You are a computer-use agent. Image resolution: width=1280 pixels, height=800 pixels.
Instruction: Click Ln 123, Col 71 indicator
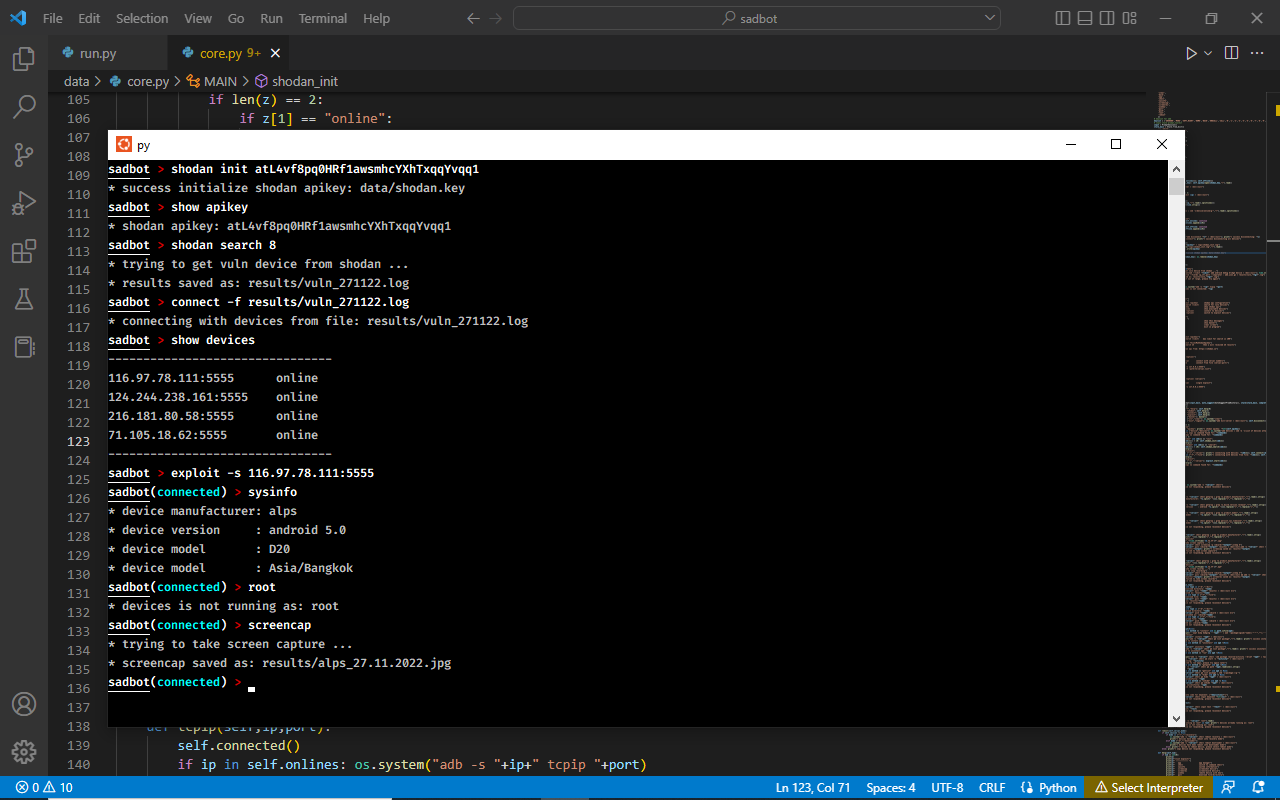tap(813, 788)
